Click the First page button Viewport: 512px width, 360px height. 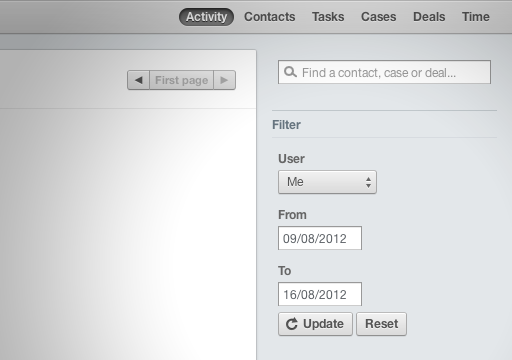181,80
